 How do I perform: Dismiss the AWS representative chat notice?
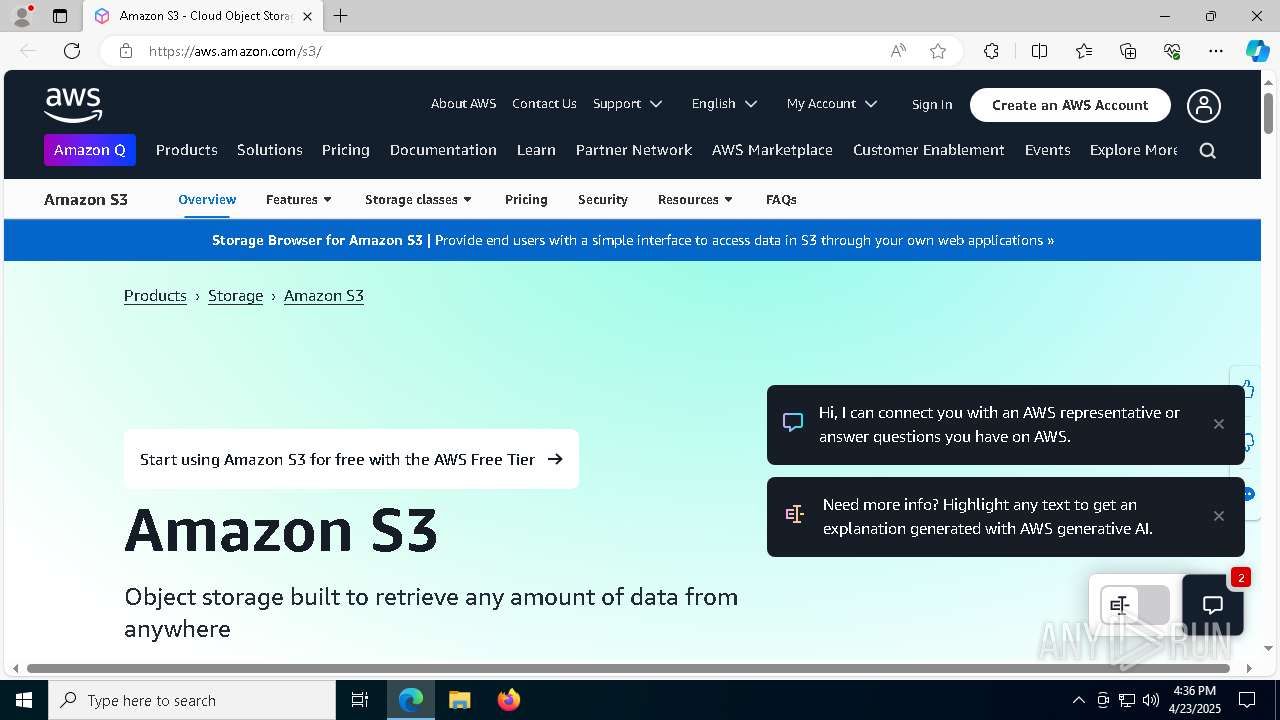coord(1219,424)
